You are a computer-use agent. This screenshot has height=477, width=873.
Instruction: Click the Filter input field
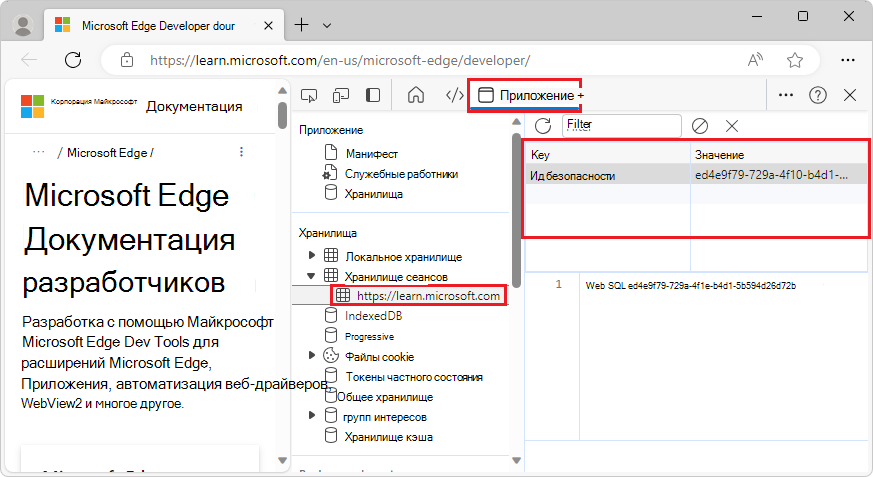[621, 125]
